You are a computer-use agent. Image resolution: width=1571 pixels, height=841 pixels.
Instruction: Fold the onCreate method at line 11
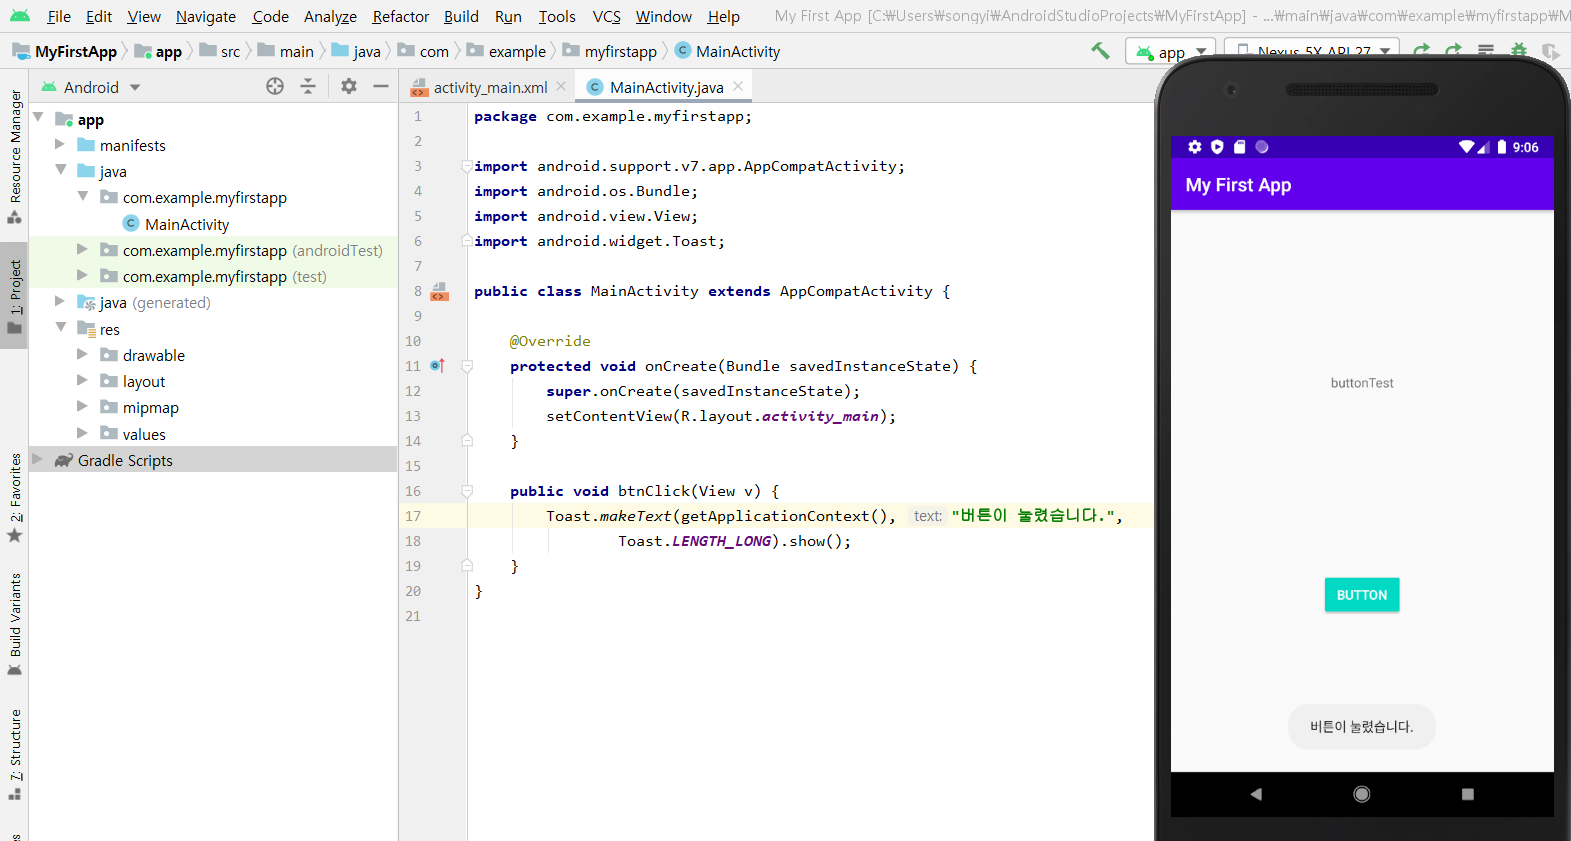[467, 366]
